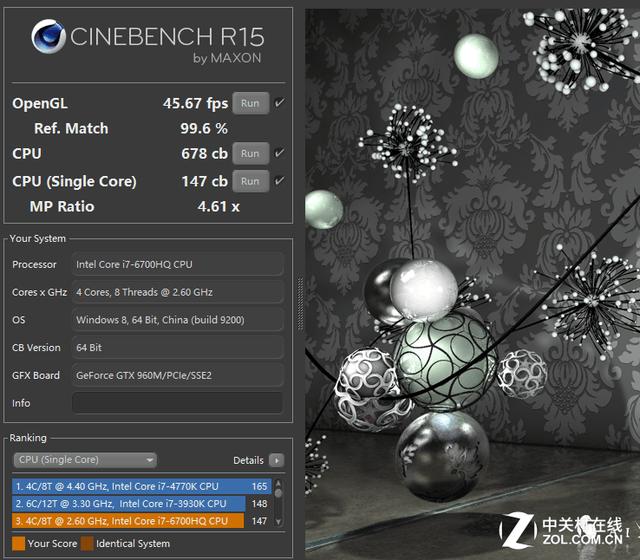Screen dimensions: 640x560
Task: Select the OS field Windows 8
Action: coord(178,320)
